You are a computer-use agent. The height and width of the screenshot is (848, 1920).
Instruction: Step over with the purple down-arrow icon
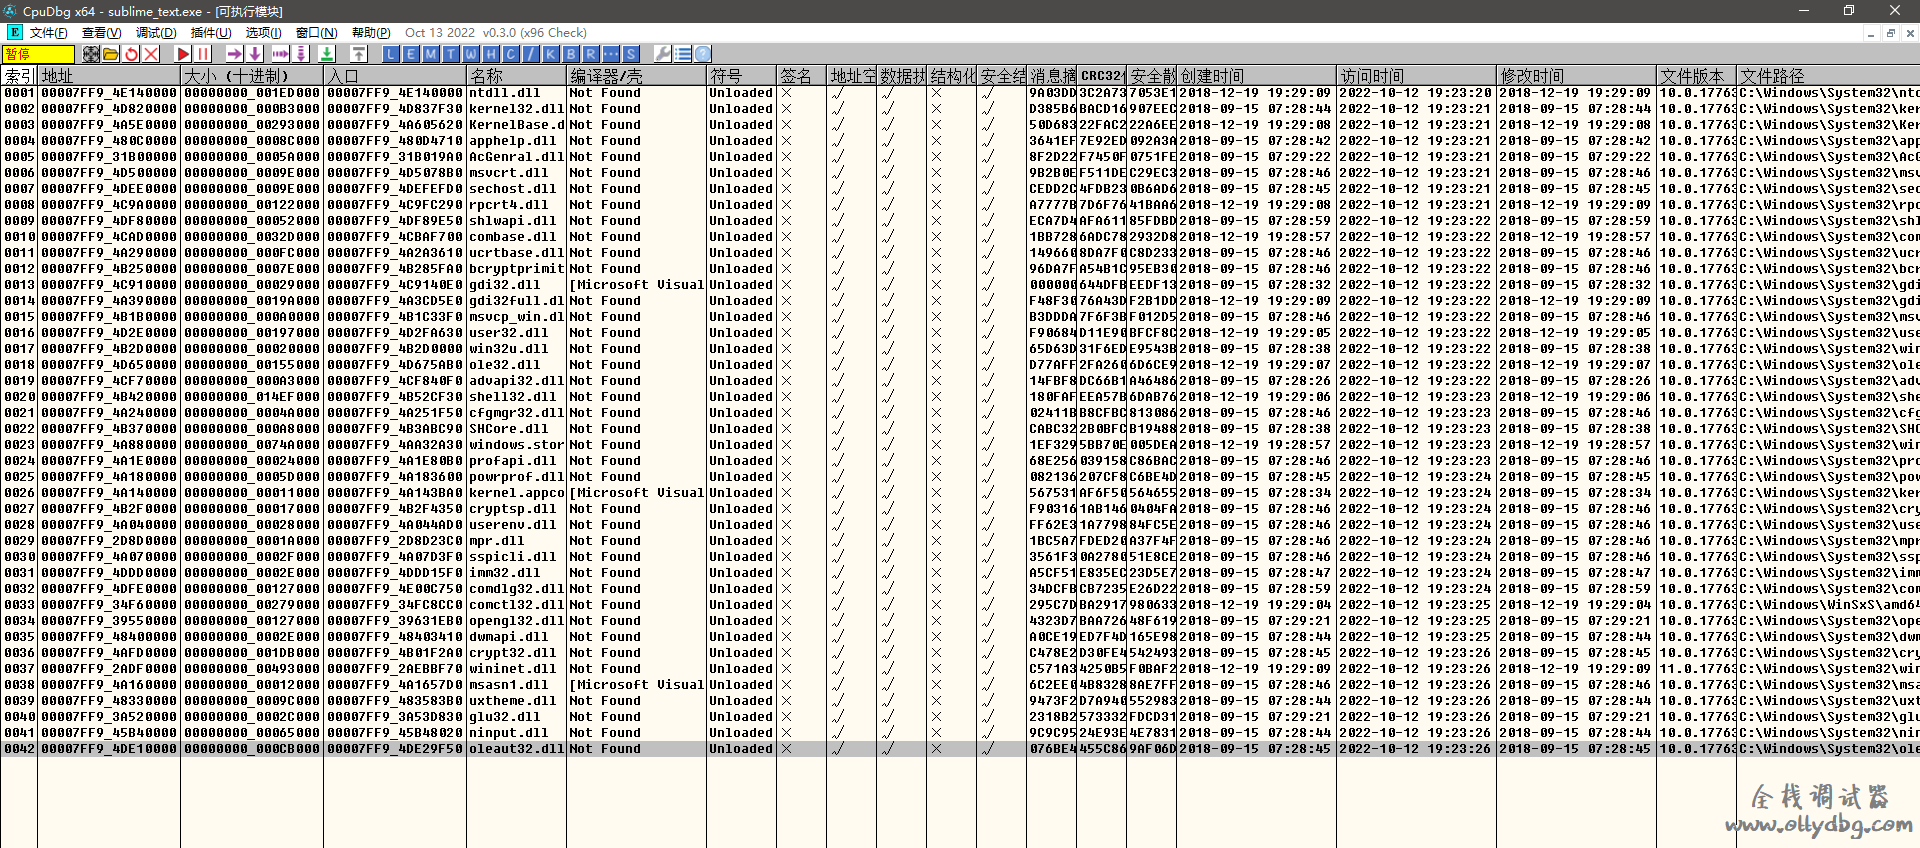(254, 54)
